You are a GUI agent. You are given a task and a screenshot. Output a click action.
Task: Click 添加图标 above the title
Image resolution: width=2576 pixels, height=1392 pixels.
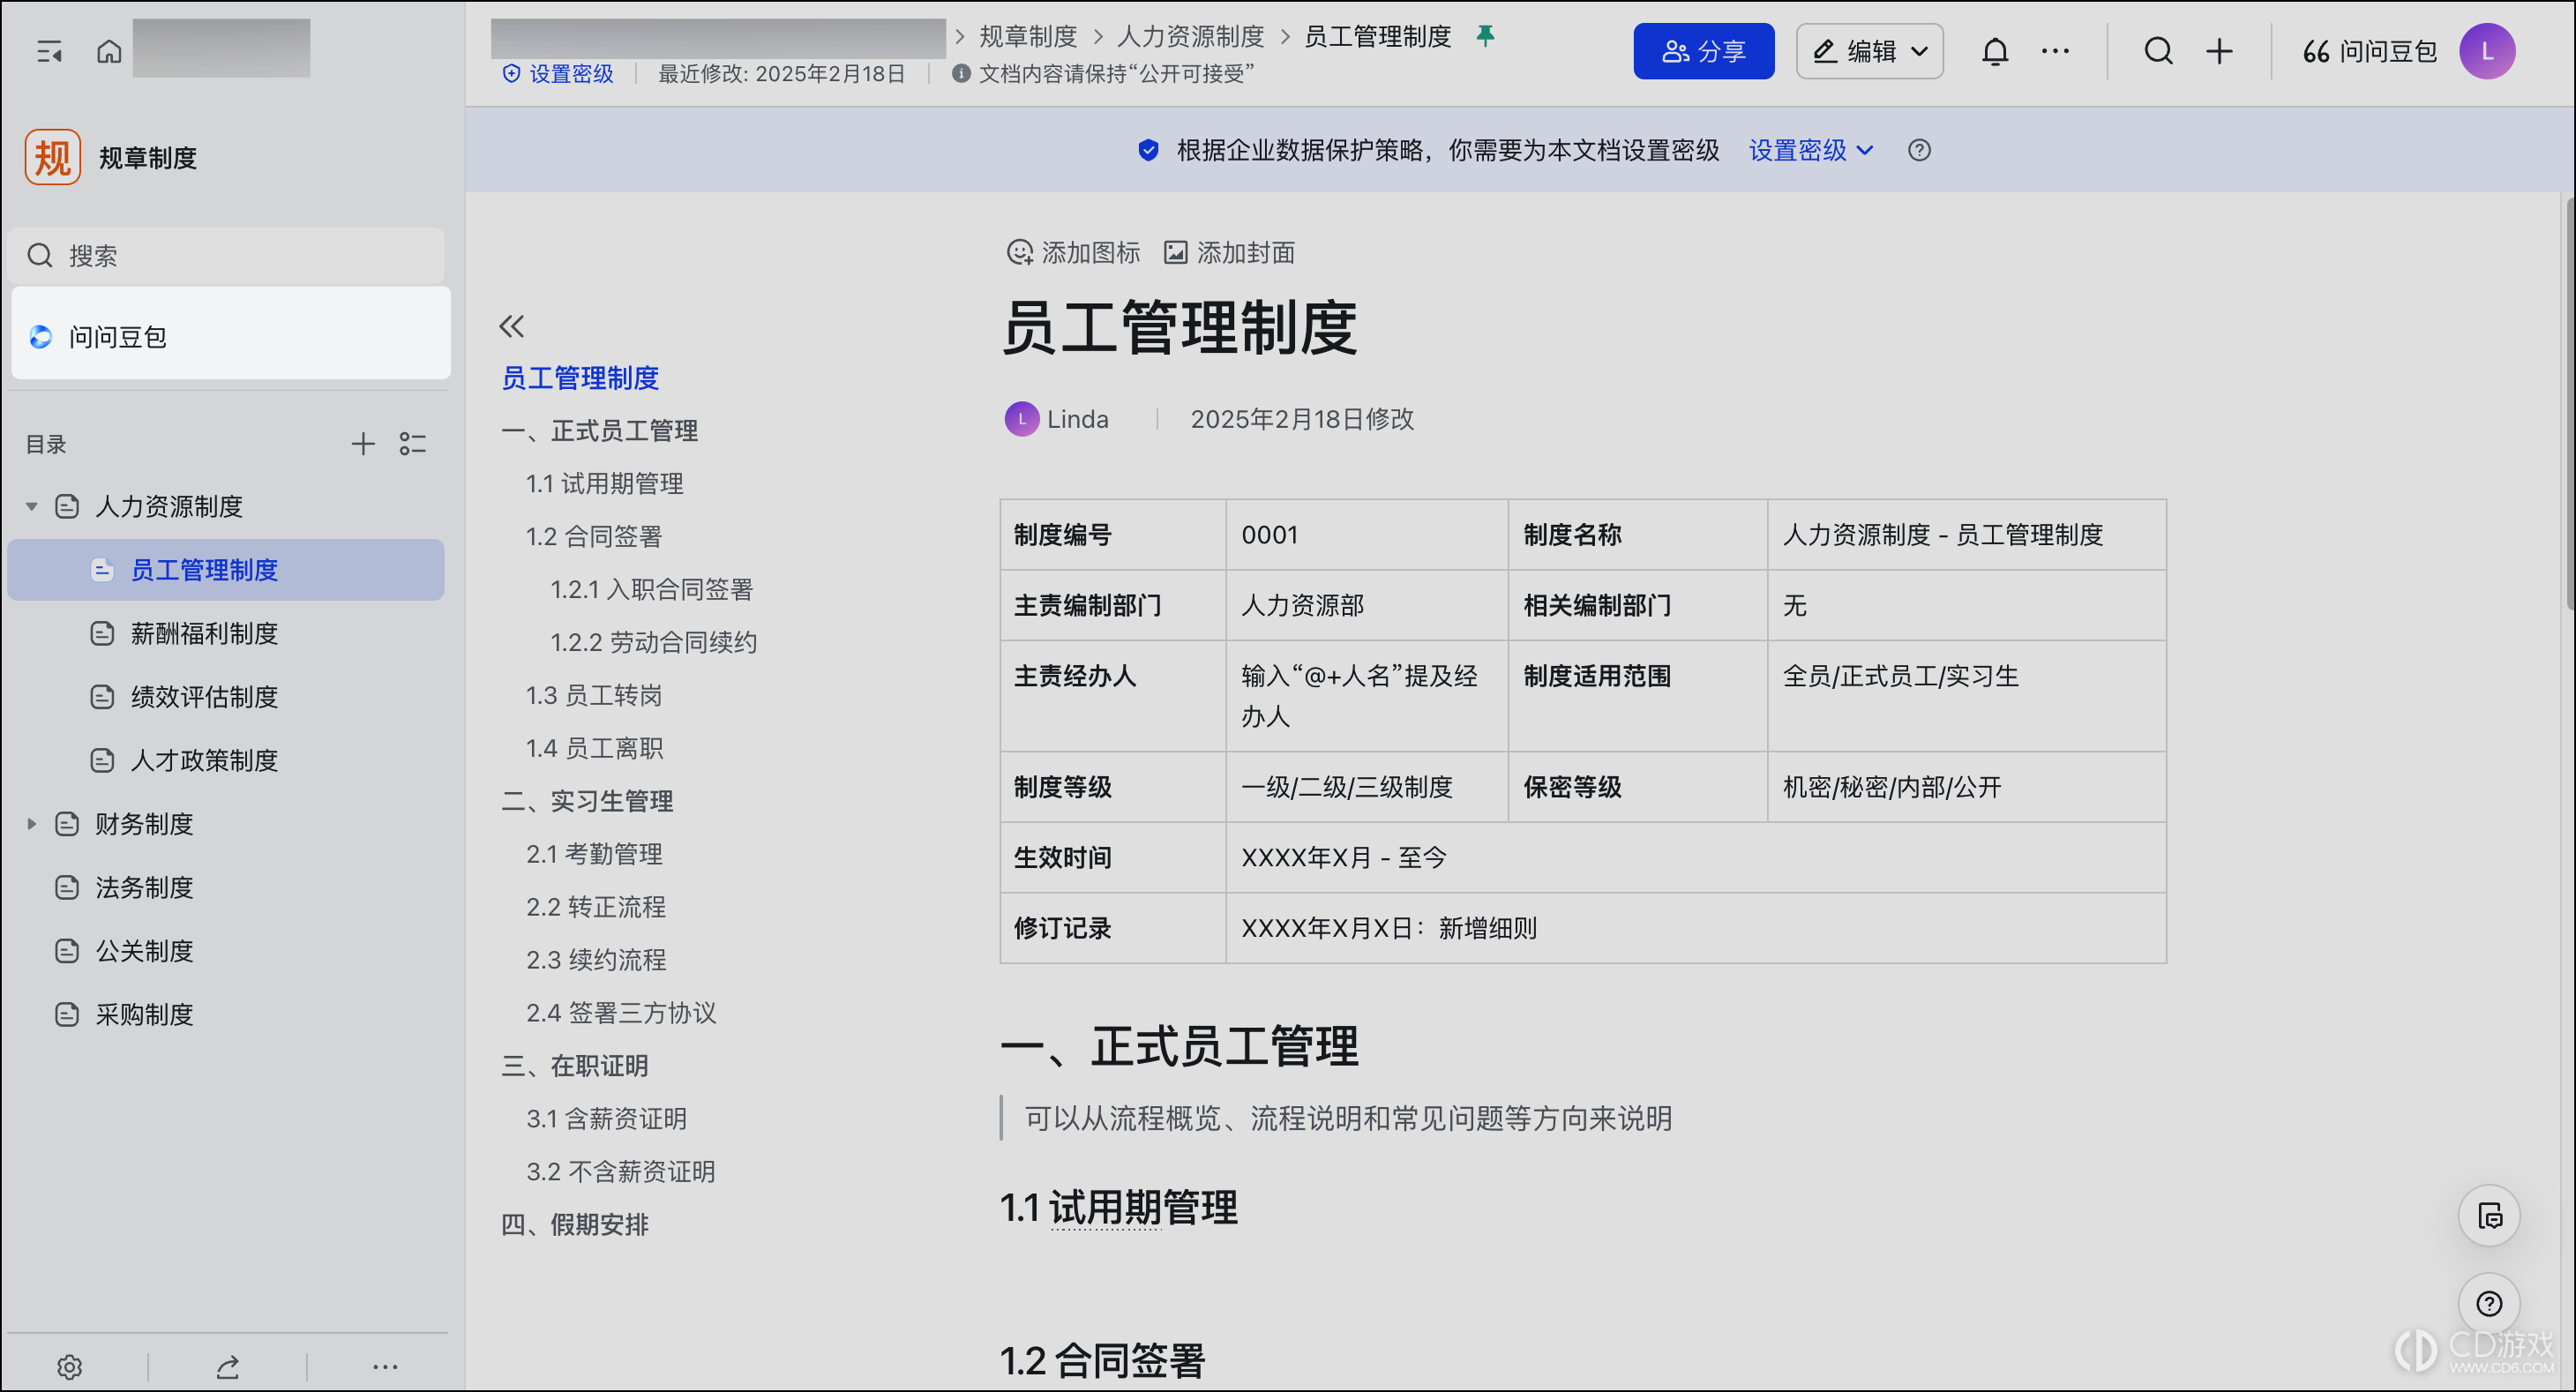coord(1073,253)
